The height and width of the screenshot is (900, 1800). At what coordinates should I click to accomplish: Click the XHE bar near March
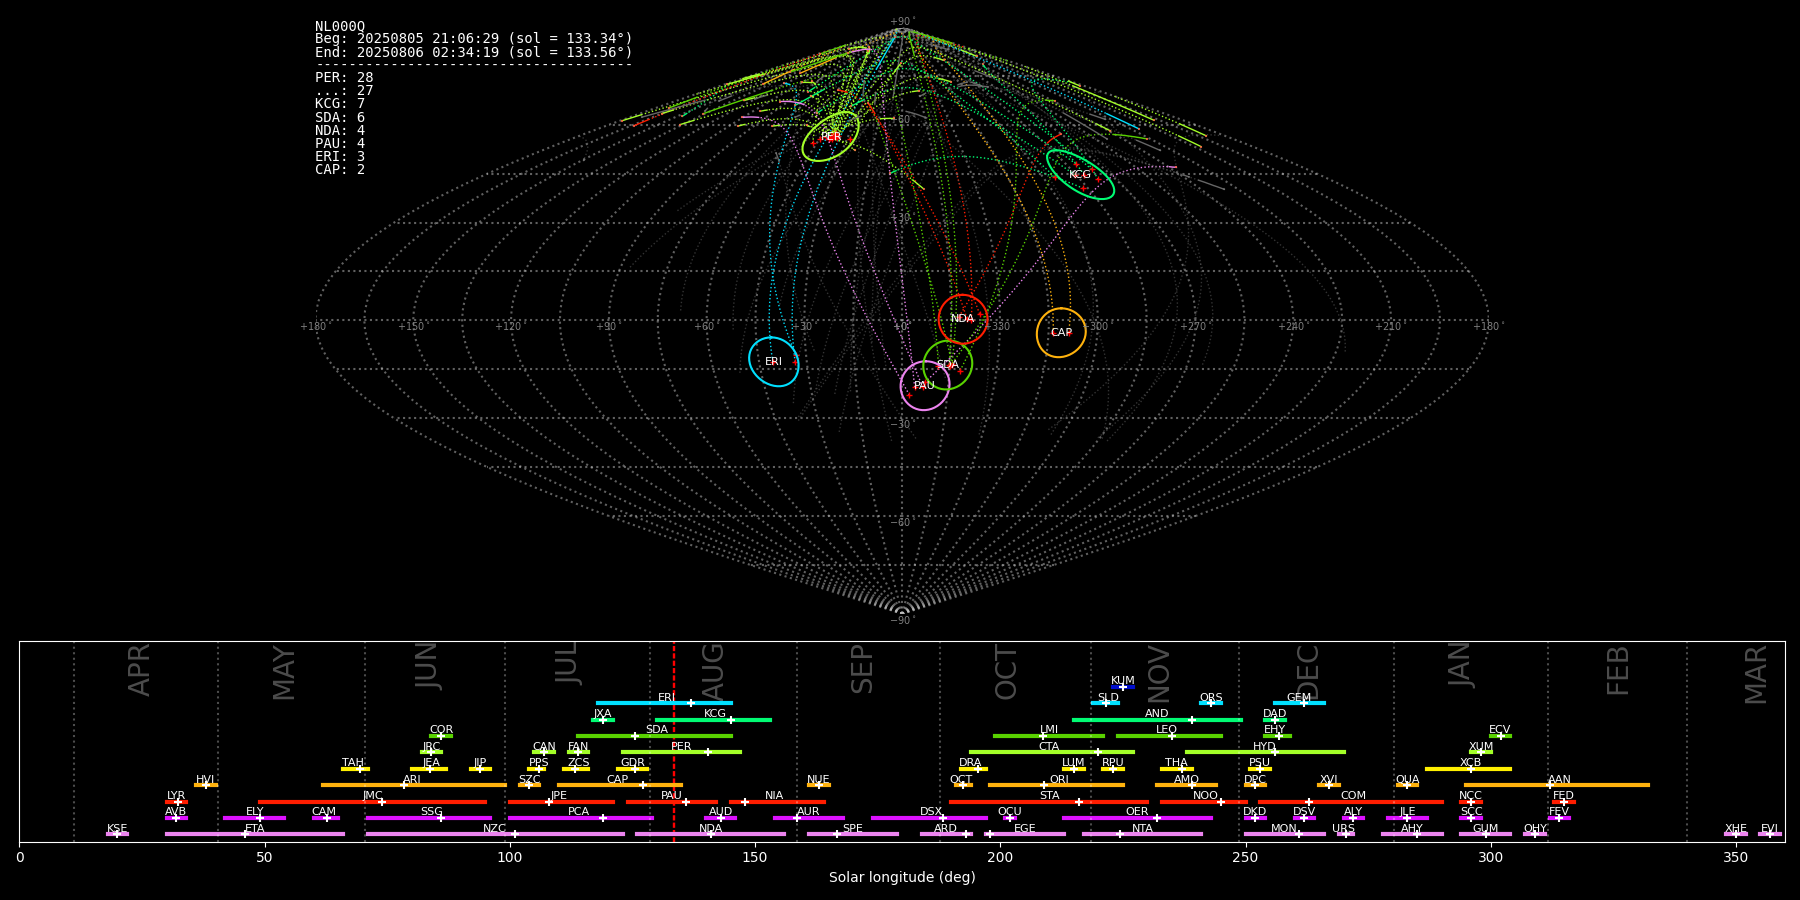pyautogui.click(x=1736, y=834)
